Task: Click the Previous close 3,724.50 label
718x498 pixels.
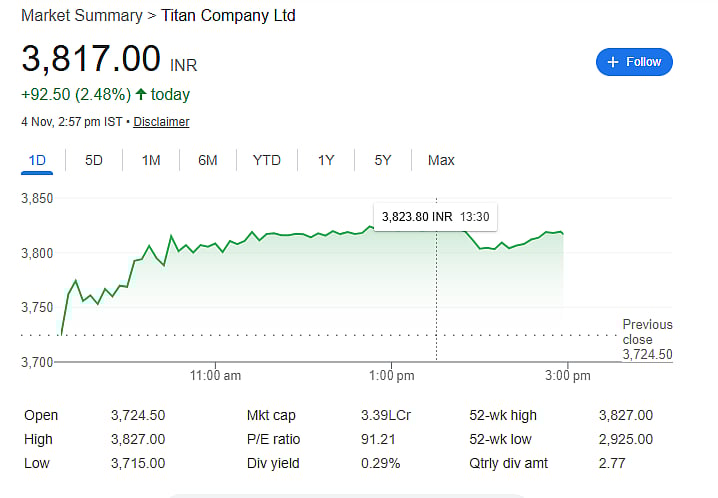Action: click(647, 339)
